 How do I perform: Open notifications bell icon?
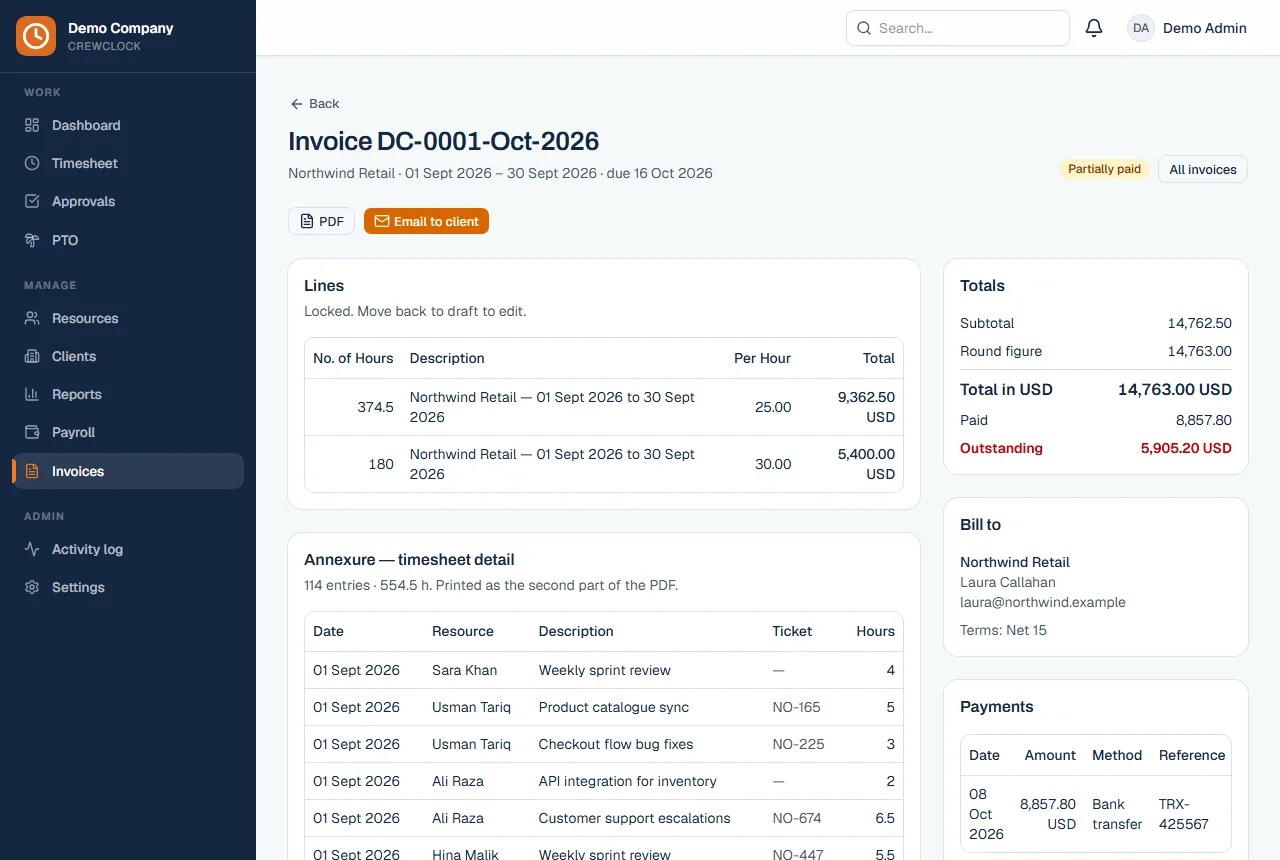[1094, 28]
